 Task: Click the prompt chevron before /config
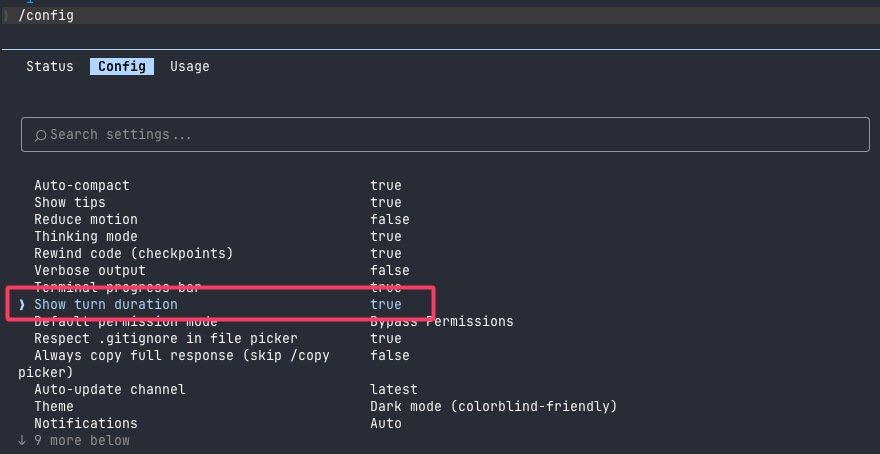pyautogui.click(x=6, y=16)
